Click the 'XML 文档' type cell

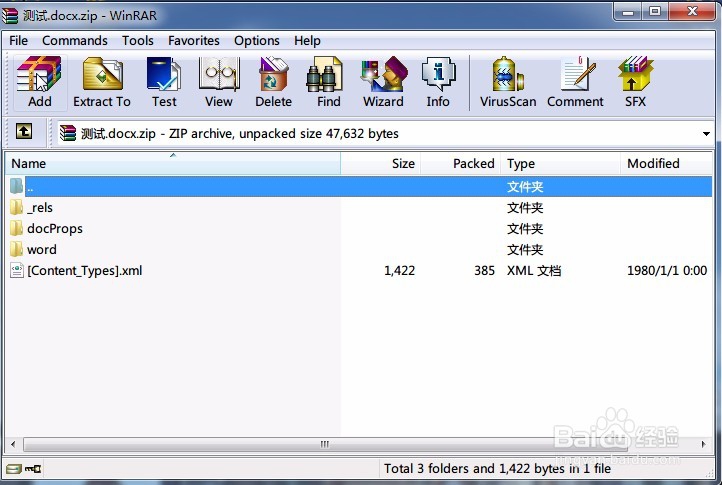point(534,270)
